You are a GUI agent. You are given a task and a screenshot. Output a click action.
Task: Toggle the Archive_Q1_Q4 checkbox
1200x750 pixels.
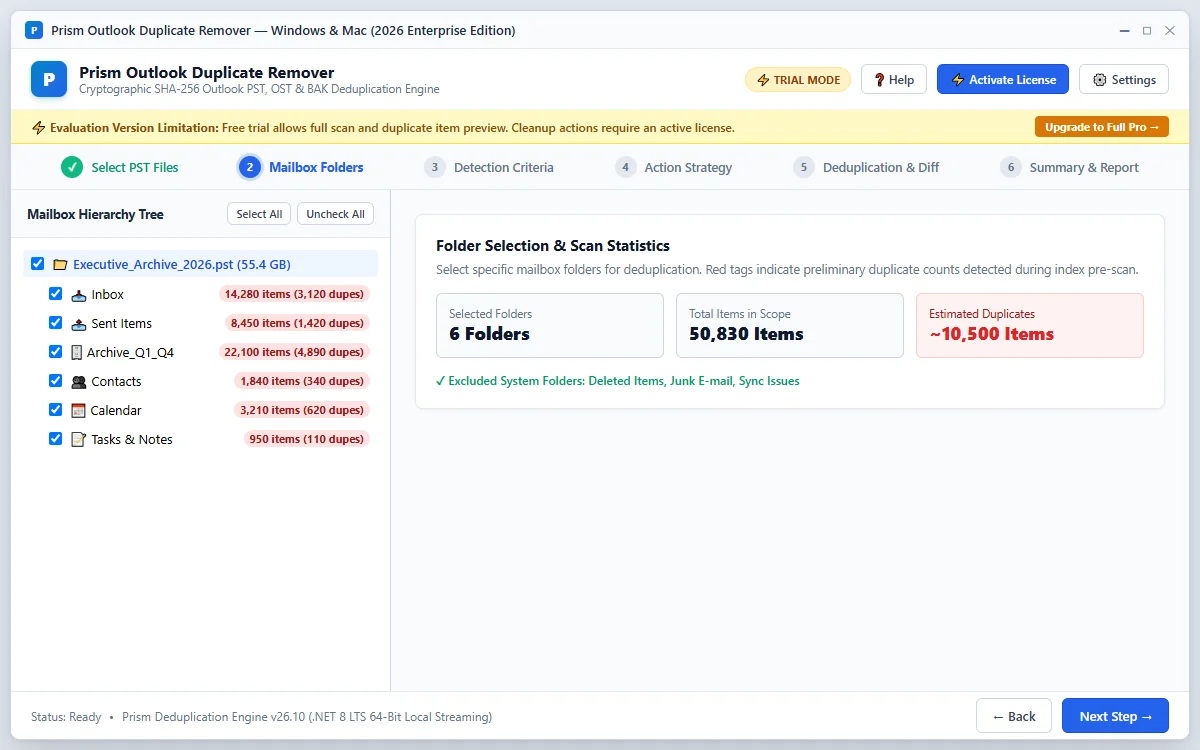click(56, 352)
